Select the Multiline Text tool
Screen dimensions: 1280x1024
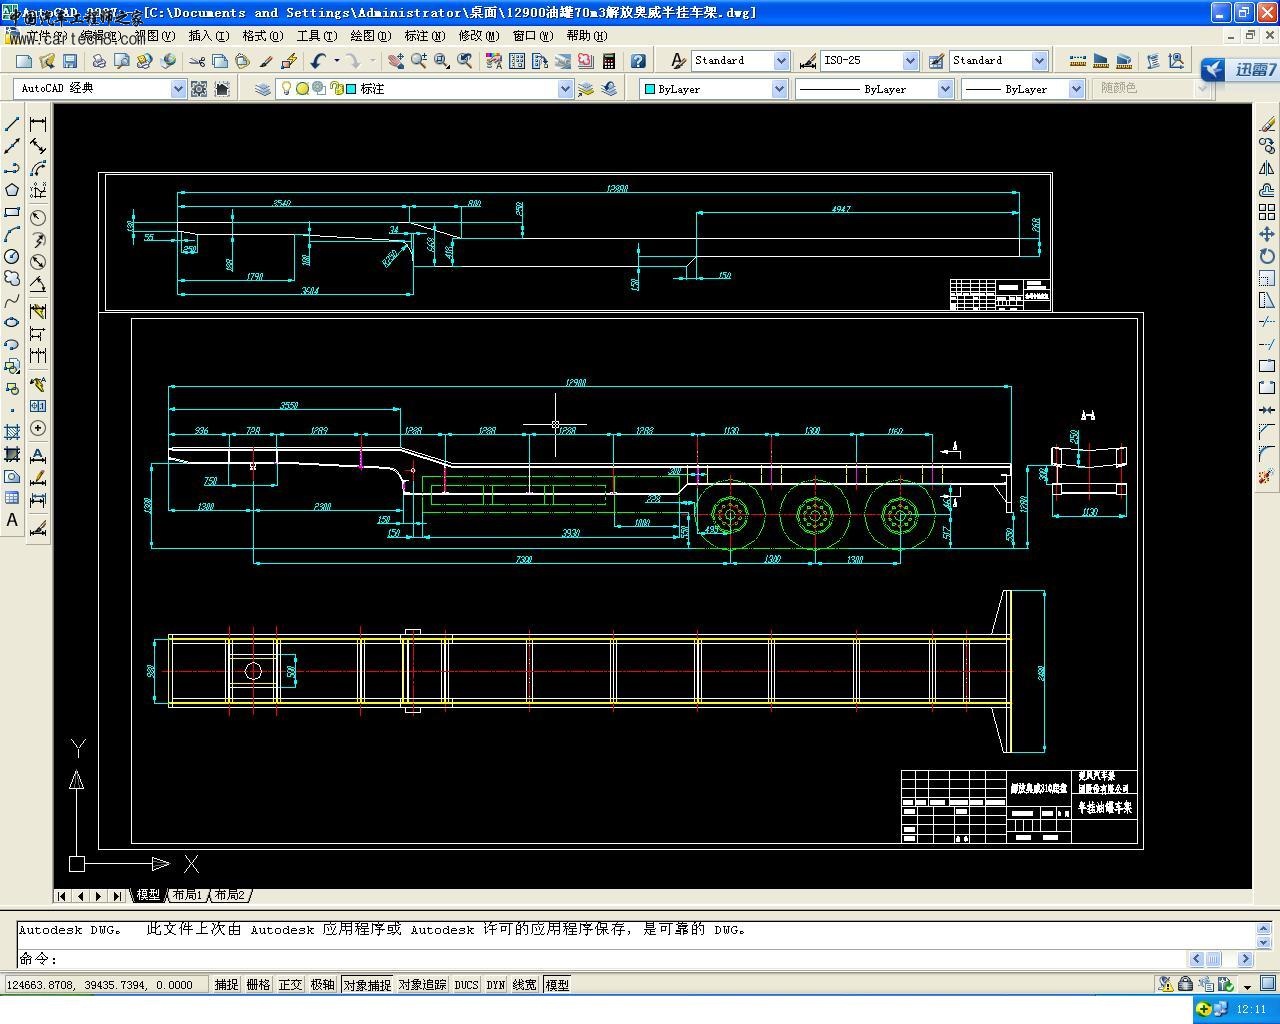click(x=12, y=520)
